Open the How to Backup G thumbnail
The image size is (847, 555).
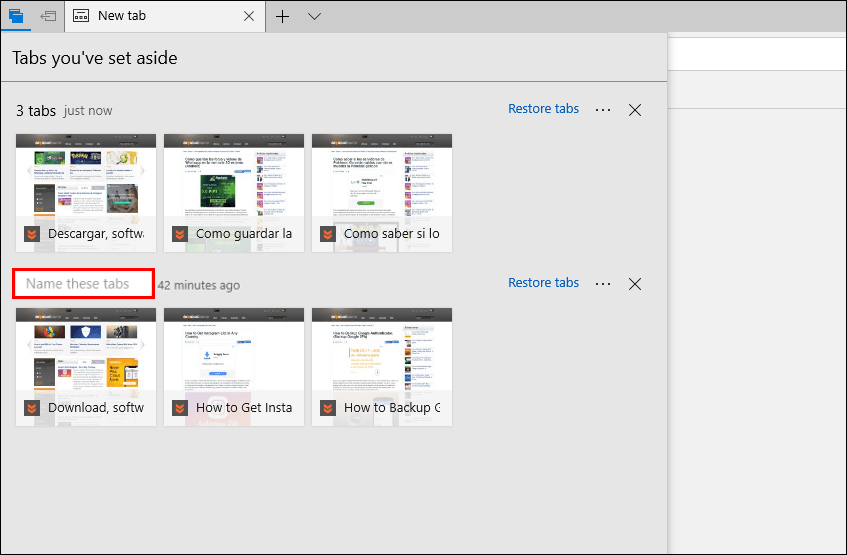pos(382,367)
